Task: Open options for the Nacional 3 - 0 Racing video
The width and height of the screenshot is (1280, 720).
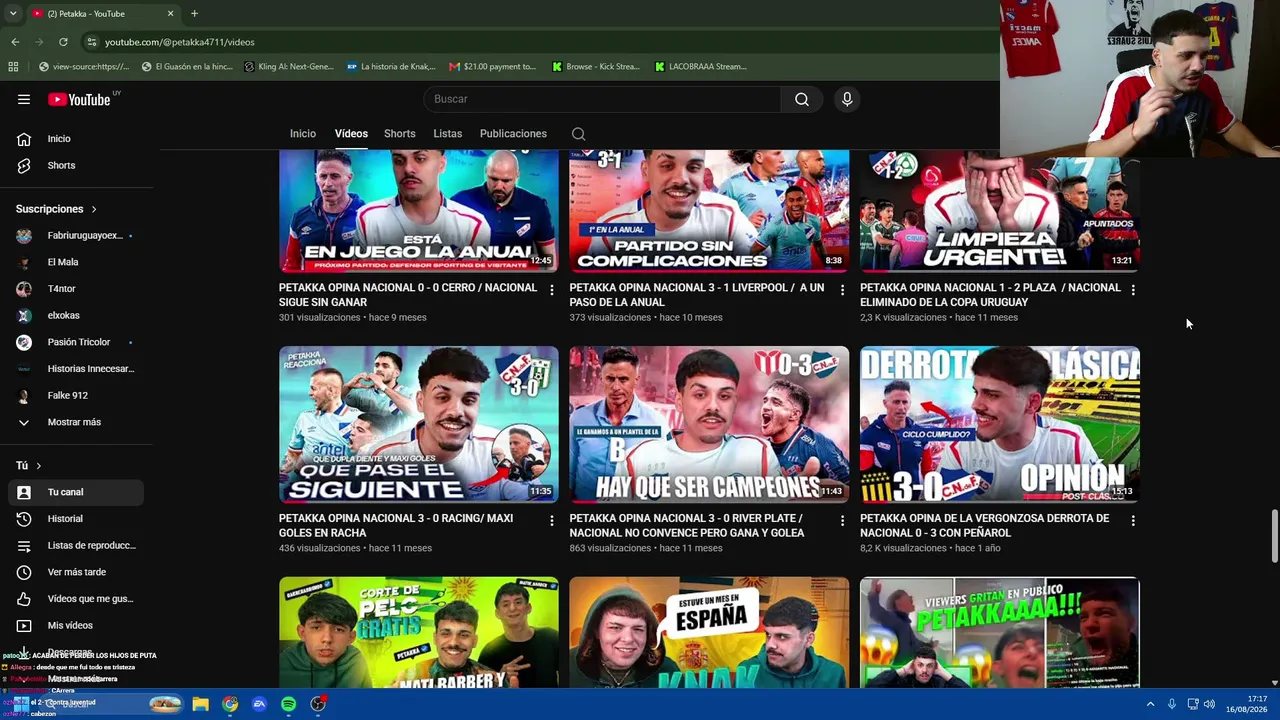Action: 551,521
